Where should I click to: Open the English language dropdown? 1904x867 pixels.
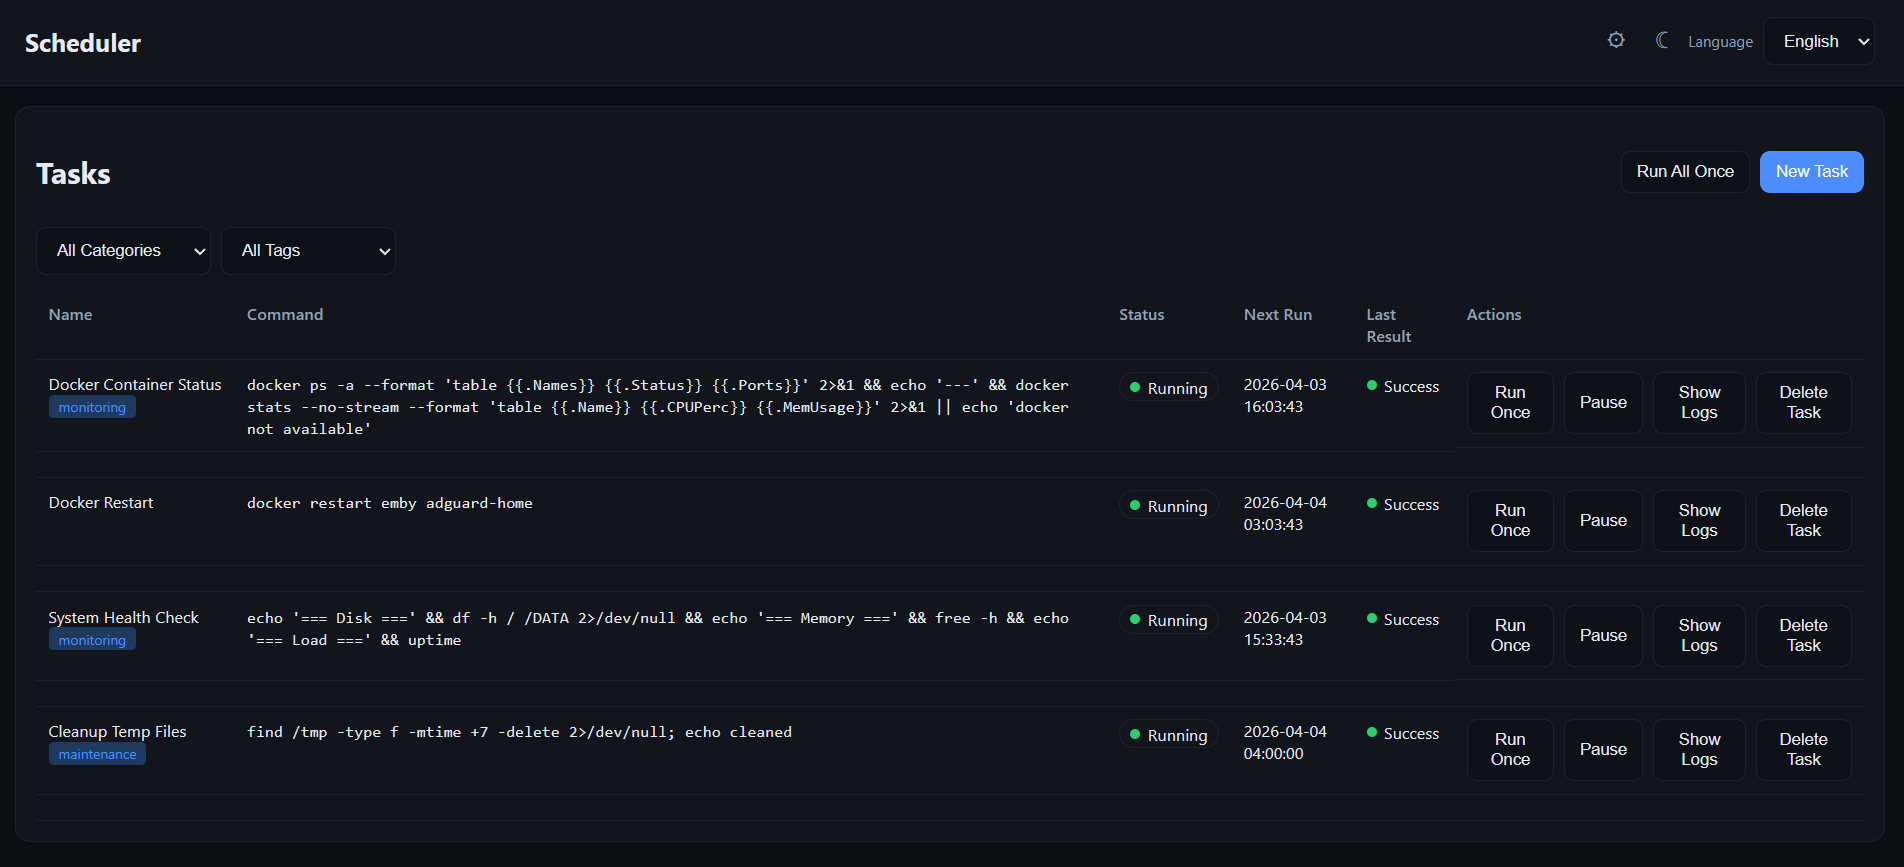coord(1818,41)
